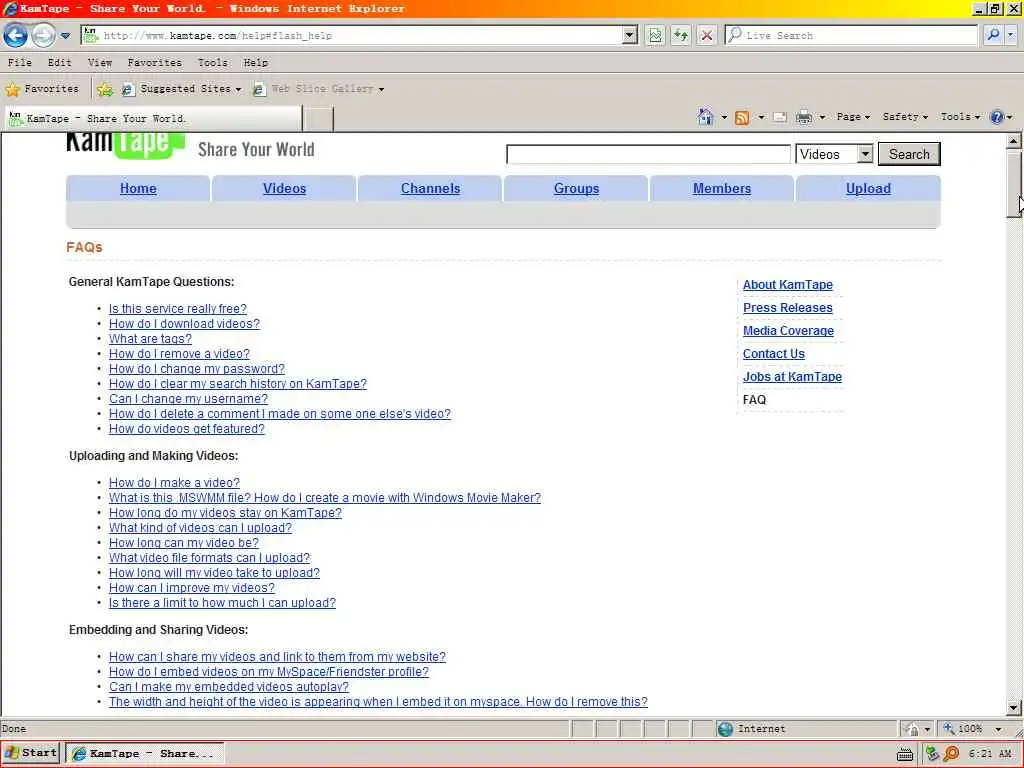Go to the Groups navigation tab

[576, 189]
